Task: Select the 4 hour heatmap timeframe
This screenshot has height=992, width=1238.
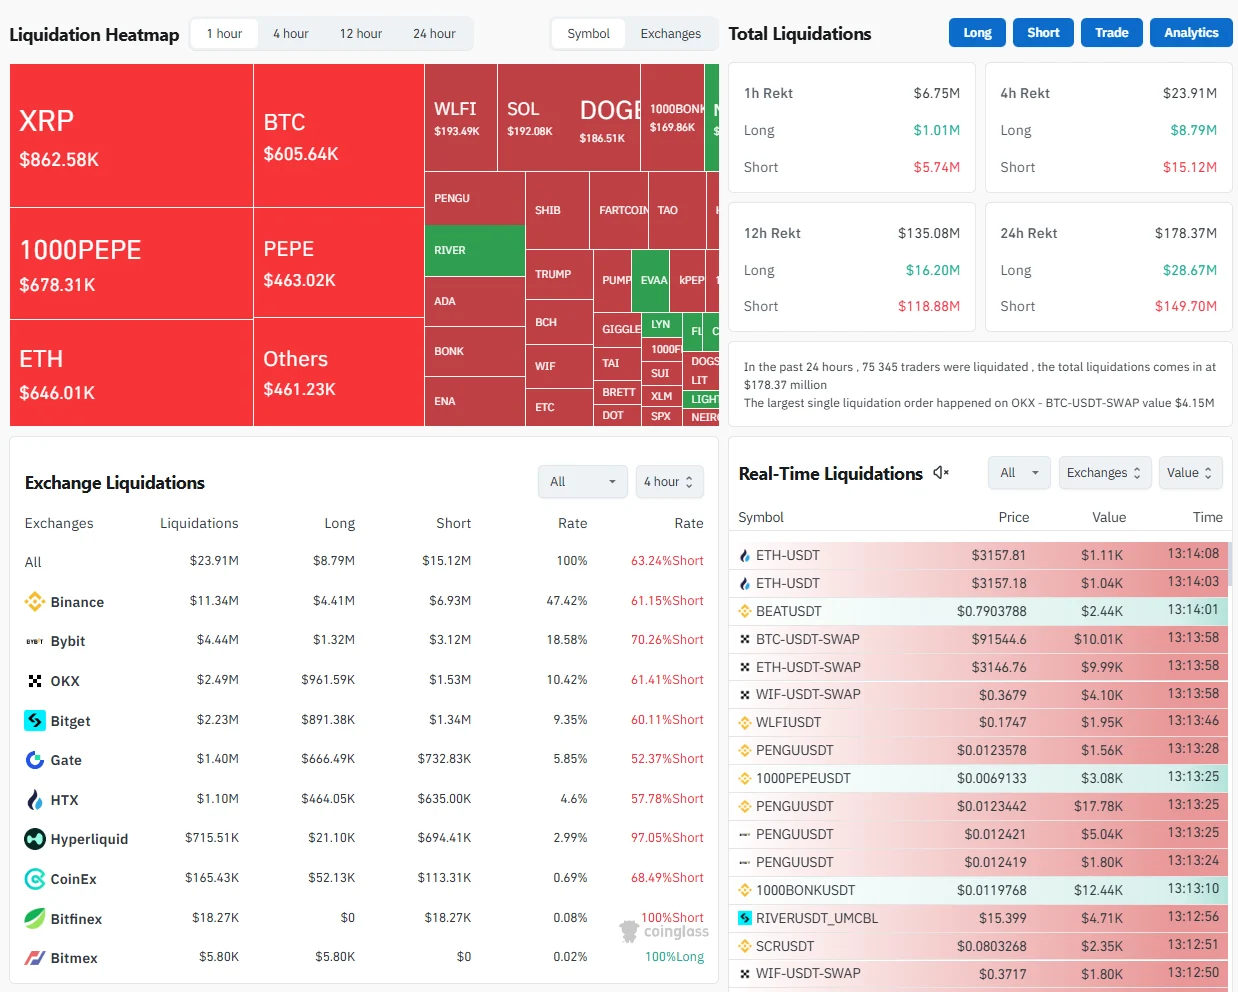Action: [x=291, y=34]
